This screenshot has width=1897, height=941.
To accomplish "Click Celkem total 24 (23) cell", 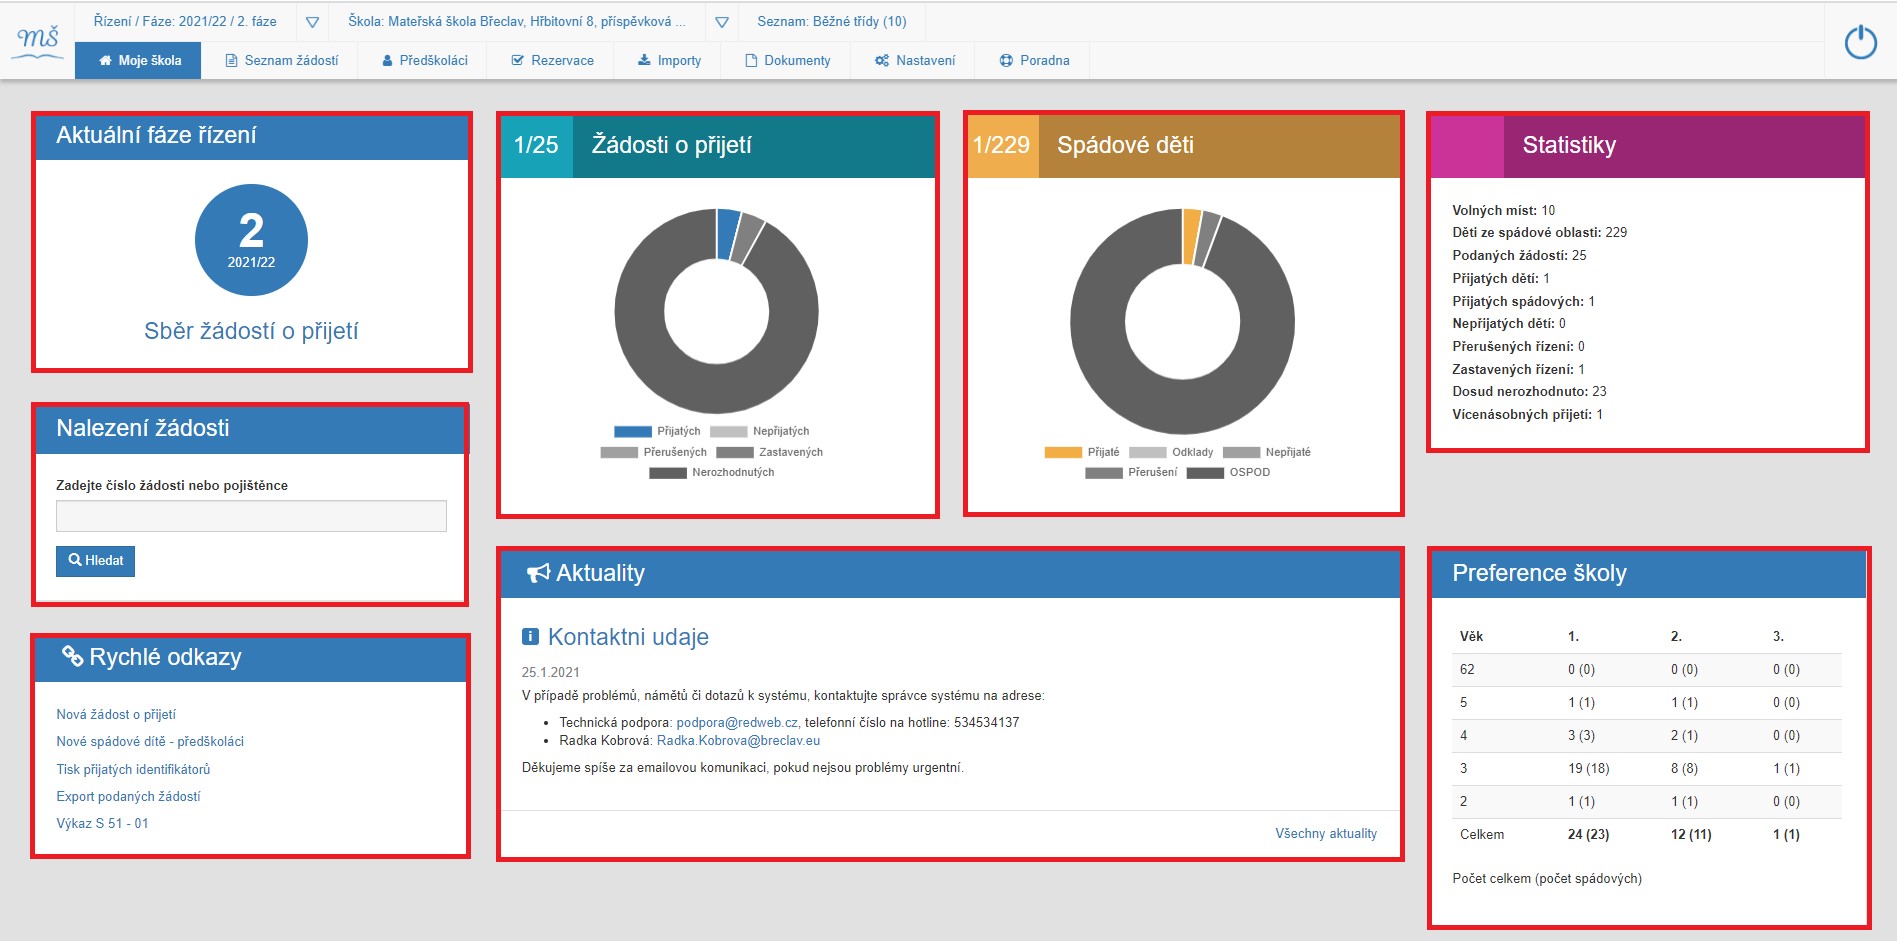I will pyautogui.click(x=1588, y=834).
